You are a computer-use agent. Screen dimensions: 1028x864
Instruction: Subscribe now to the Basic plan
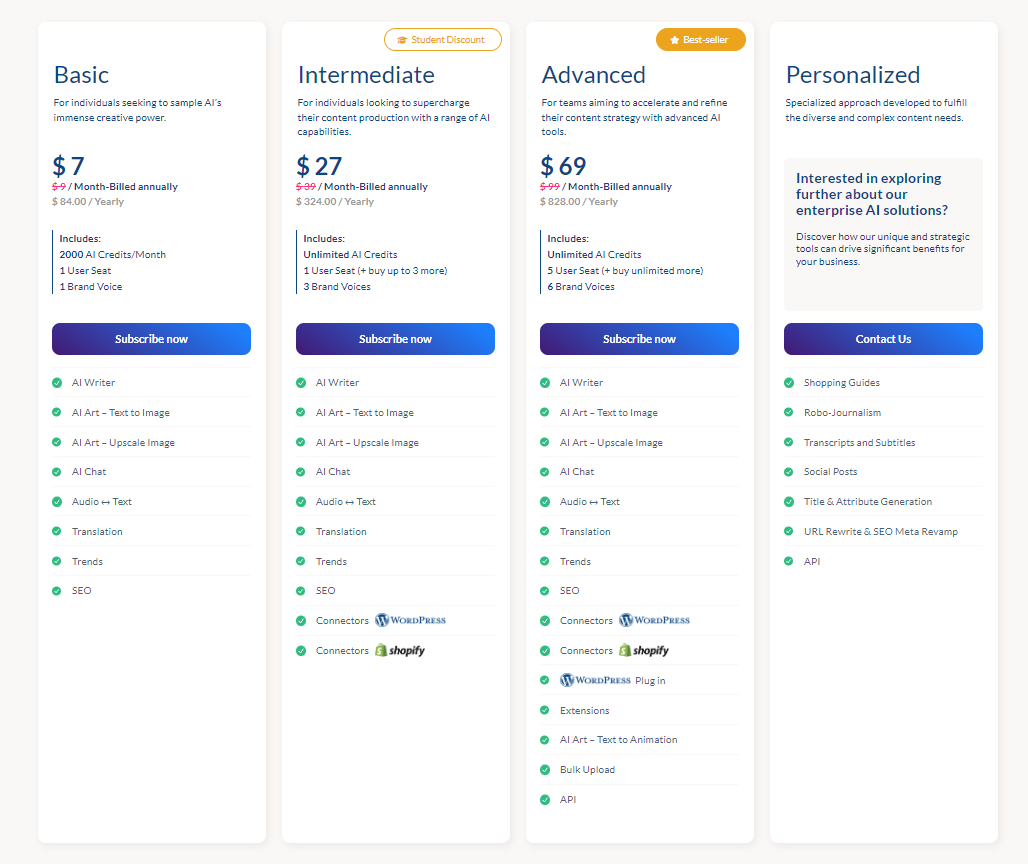[x=151, y=339]
